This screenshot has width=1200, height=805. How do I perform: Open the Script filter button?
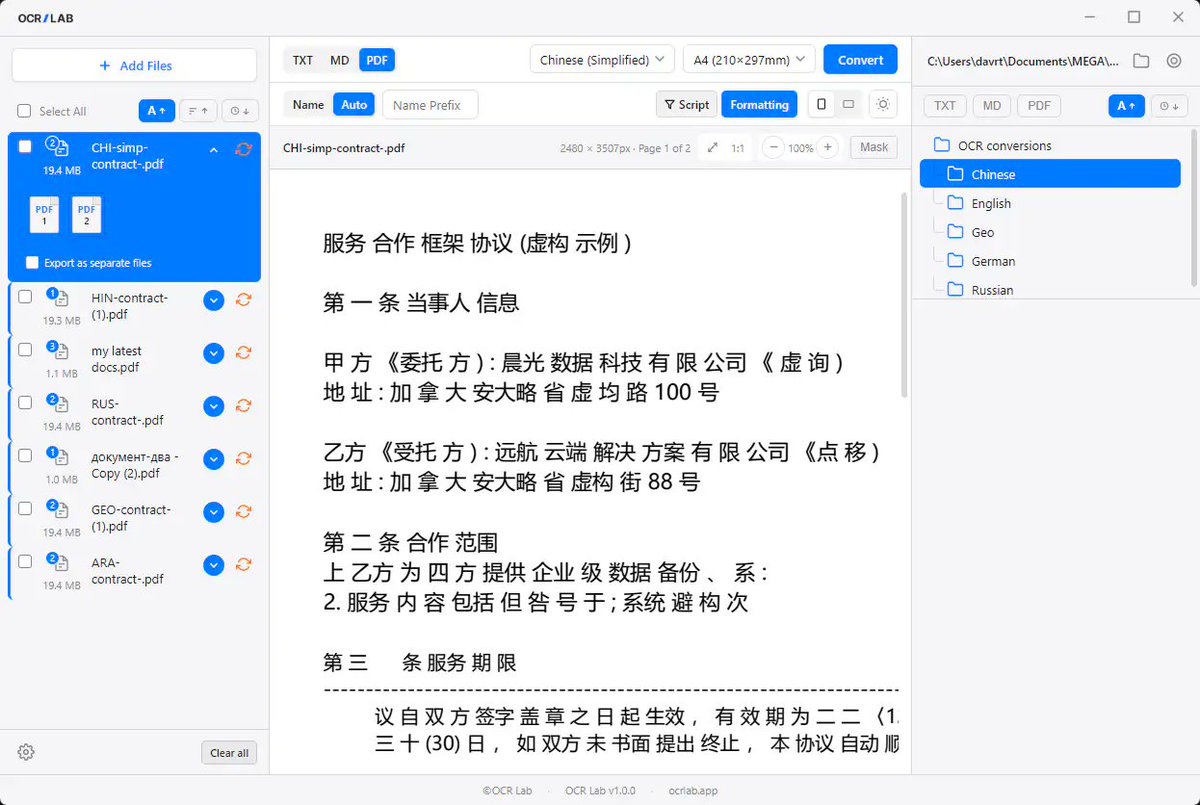pyautogui.click(x=686, y=104)
